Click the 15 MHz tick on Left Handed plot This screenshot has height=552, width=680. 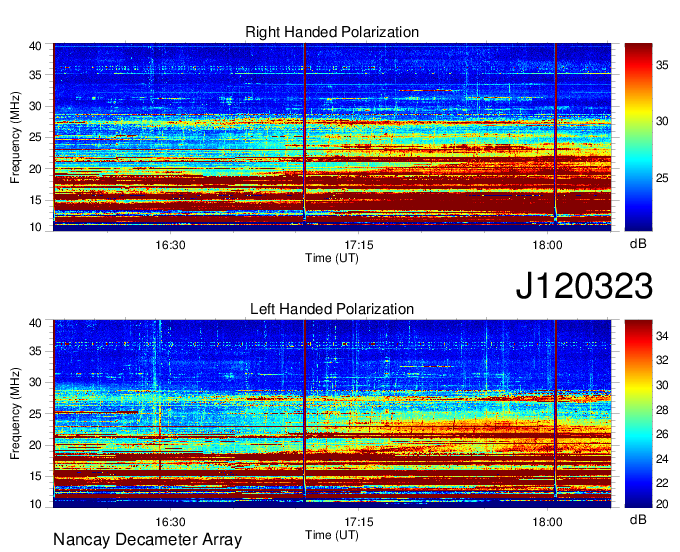point(35,477)
